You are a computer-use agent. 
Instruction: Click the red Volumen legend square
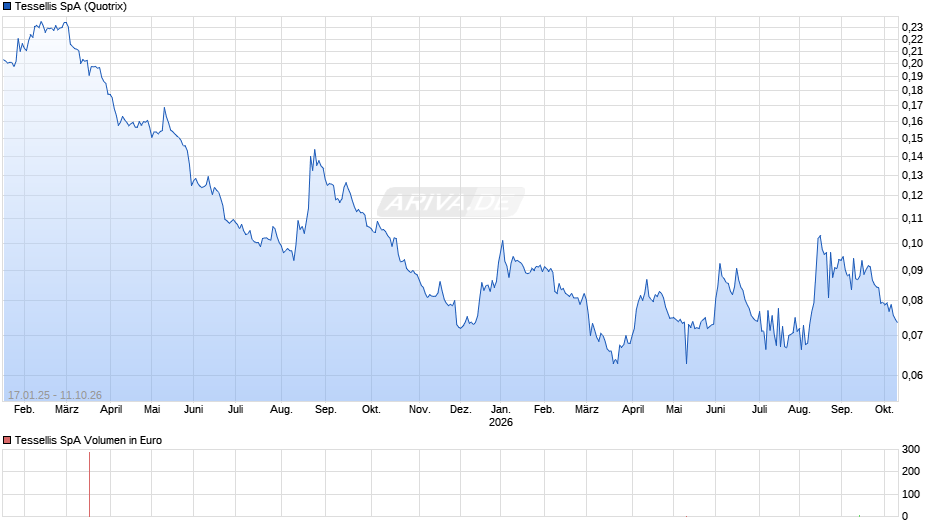pos(7,440)
